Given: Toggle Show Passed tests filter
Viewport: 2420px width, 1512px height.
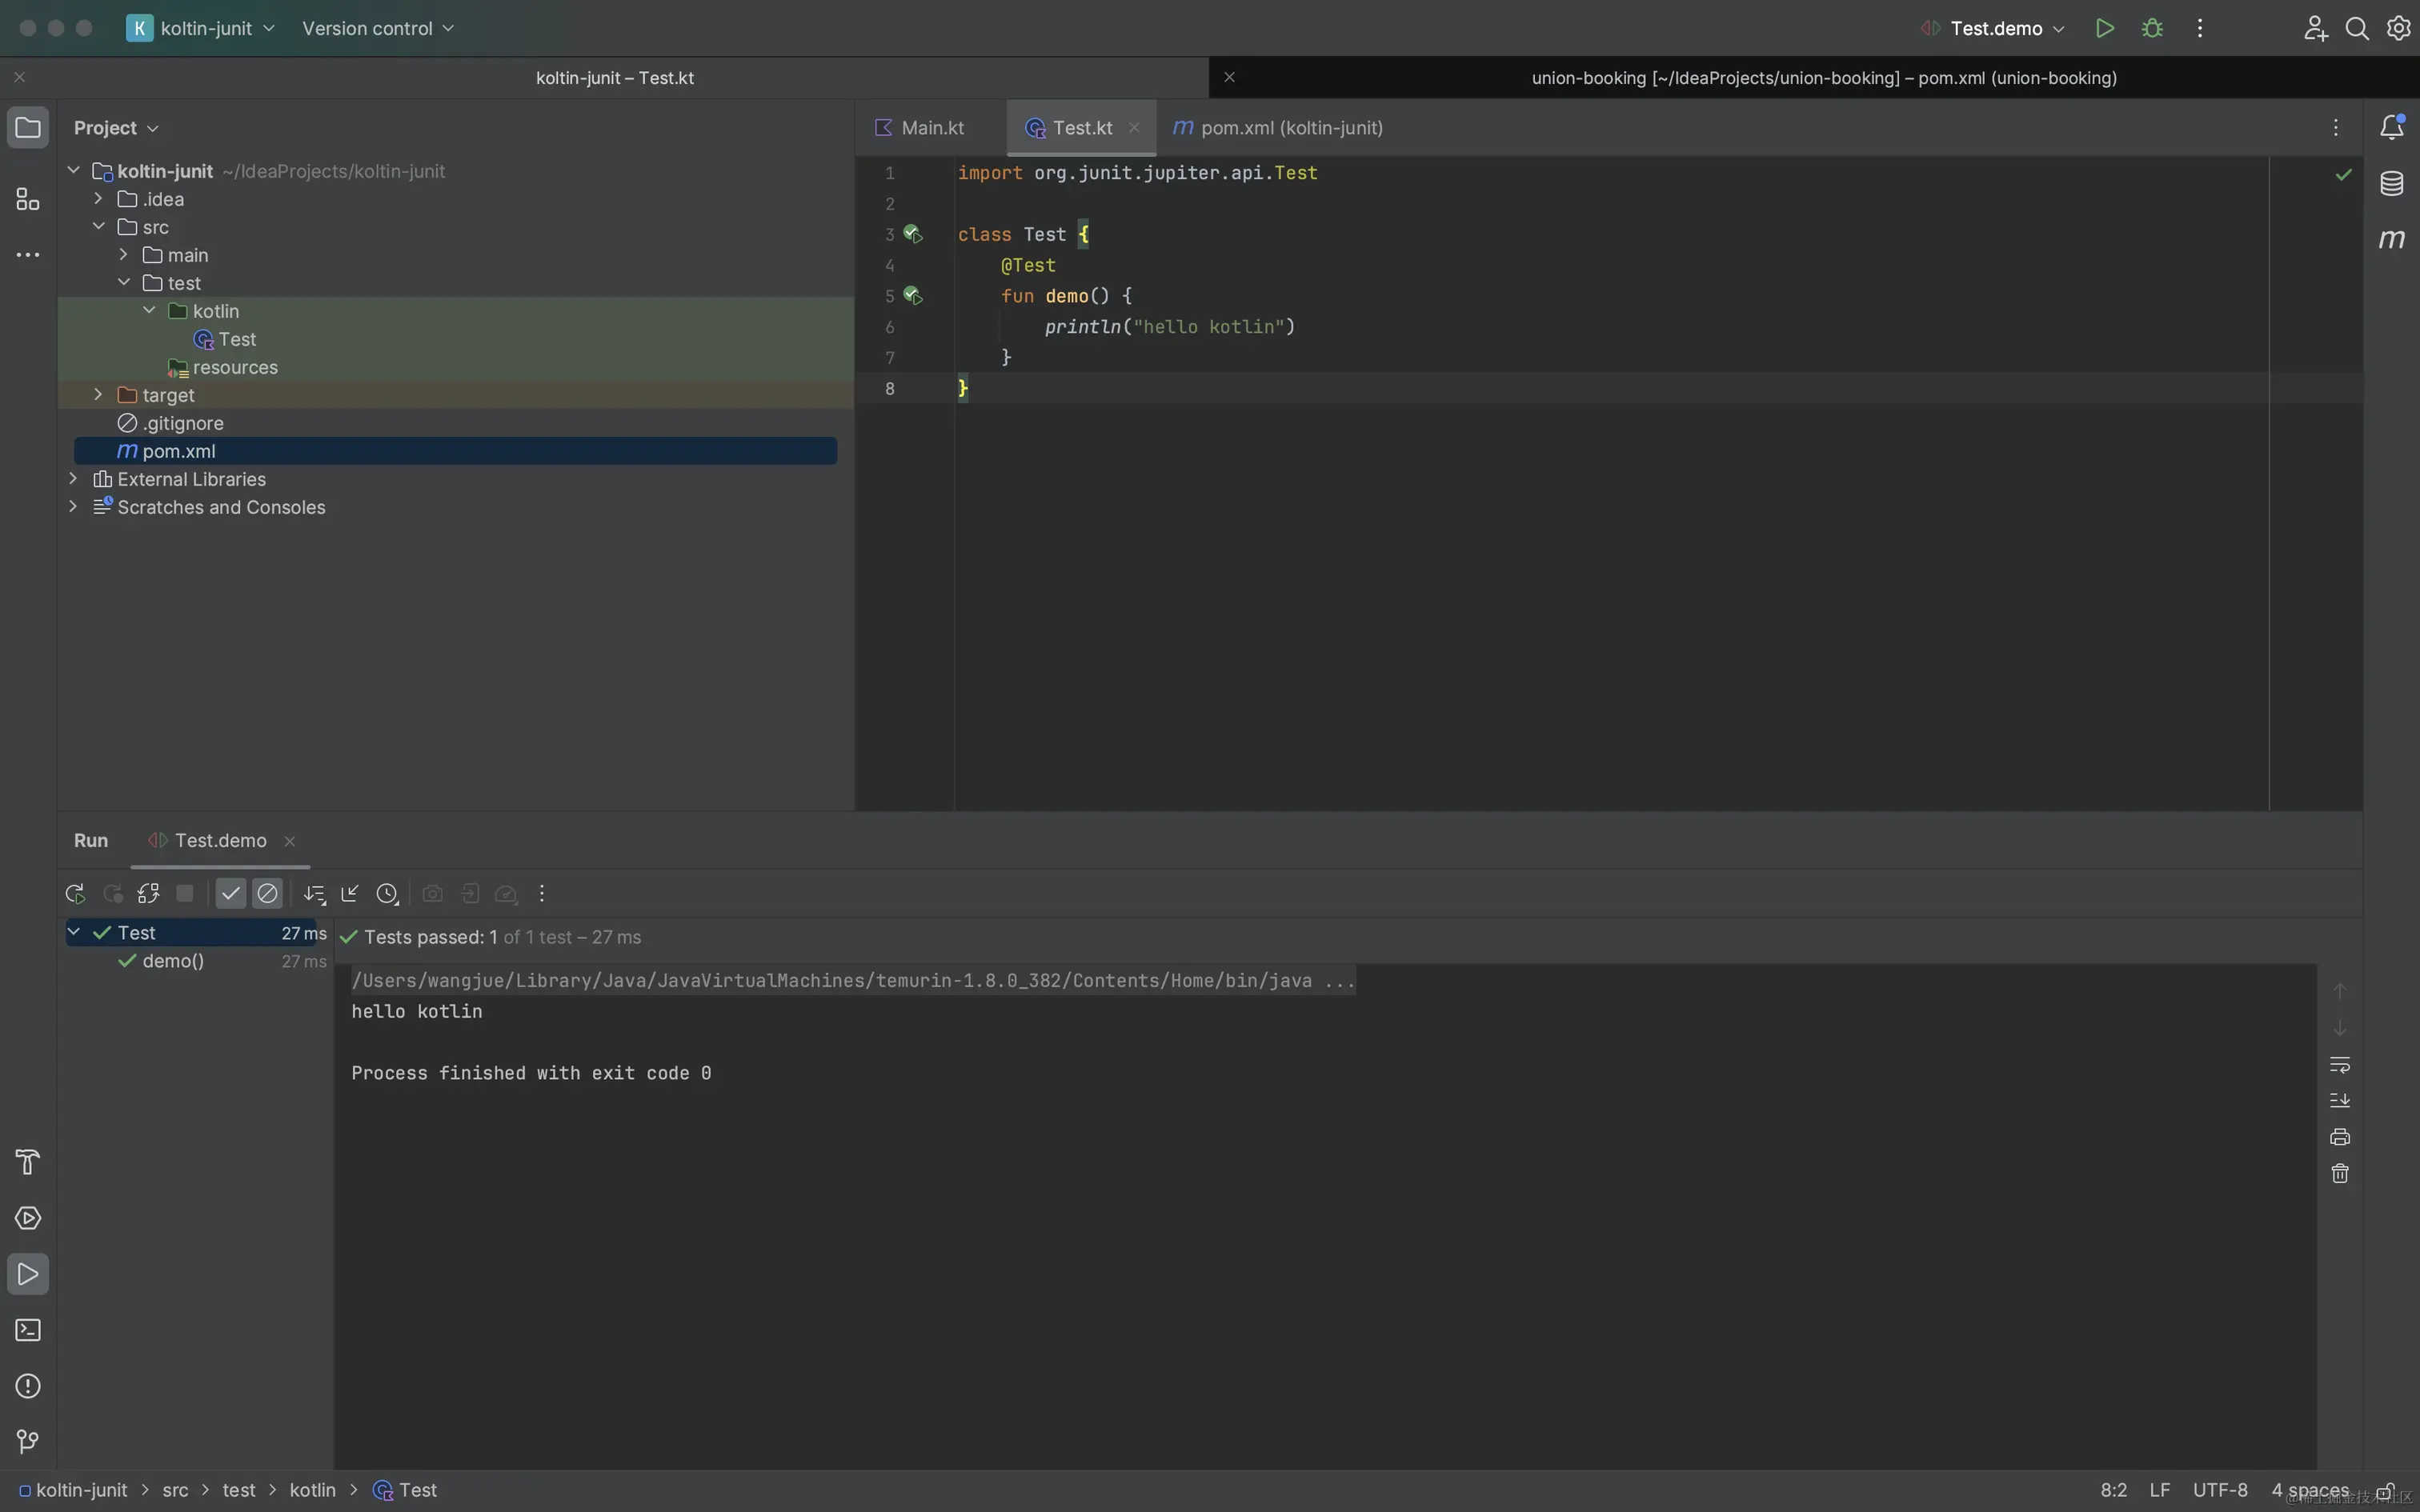Looking at the screenshot, I should pos(231,893).
